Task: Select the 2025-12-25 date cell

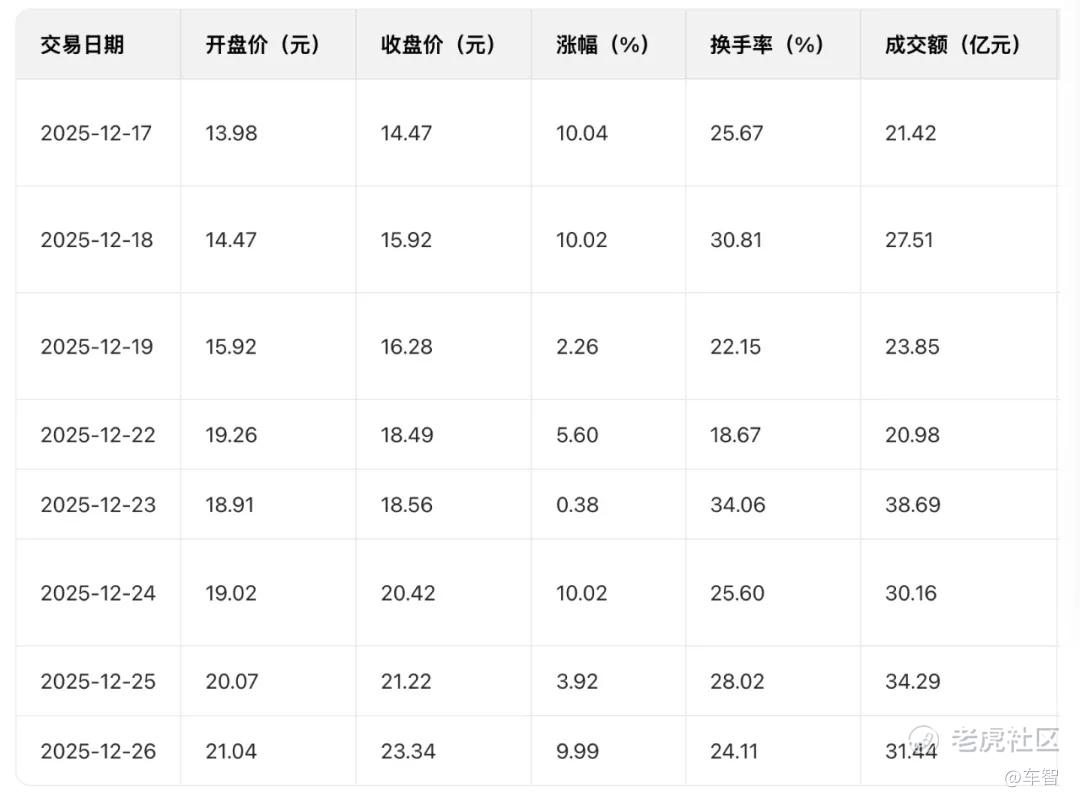Action: pyautogui.click(x=98, y=681)
